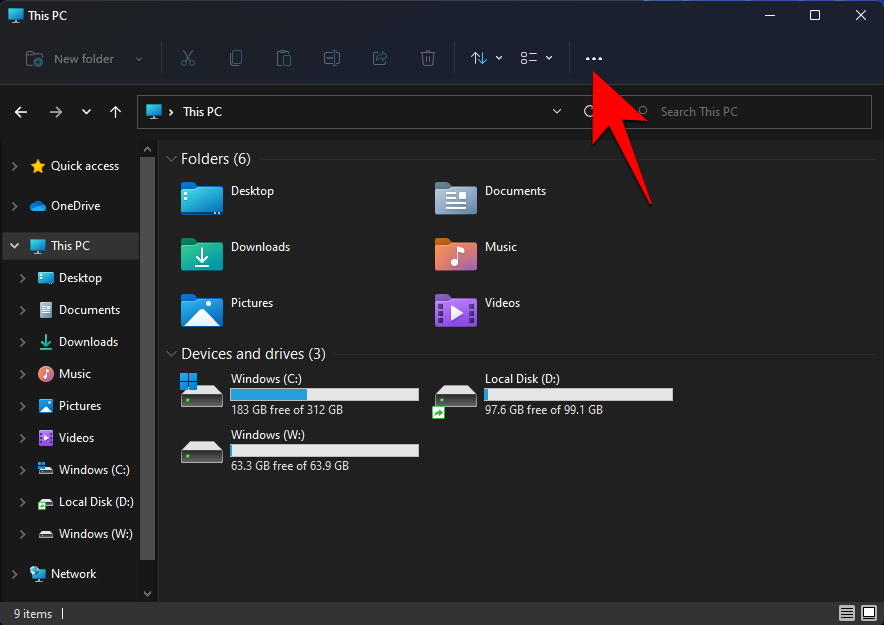884x625 pixels.
Task: Click the Back navigation arrow
Action: coord(20,112)
